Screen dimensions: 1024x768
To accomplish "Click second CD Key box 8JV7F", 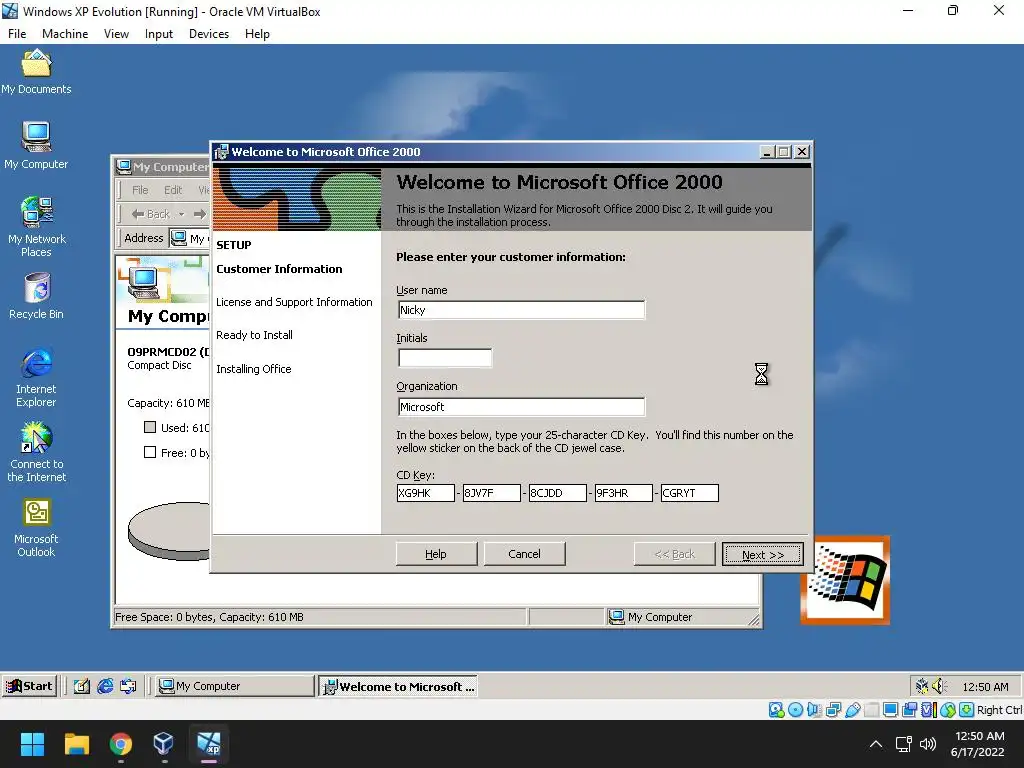I will 491,493.
